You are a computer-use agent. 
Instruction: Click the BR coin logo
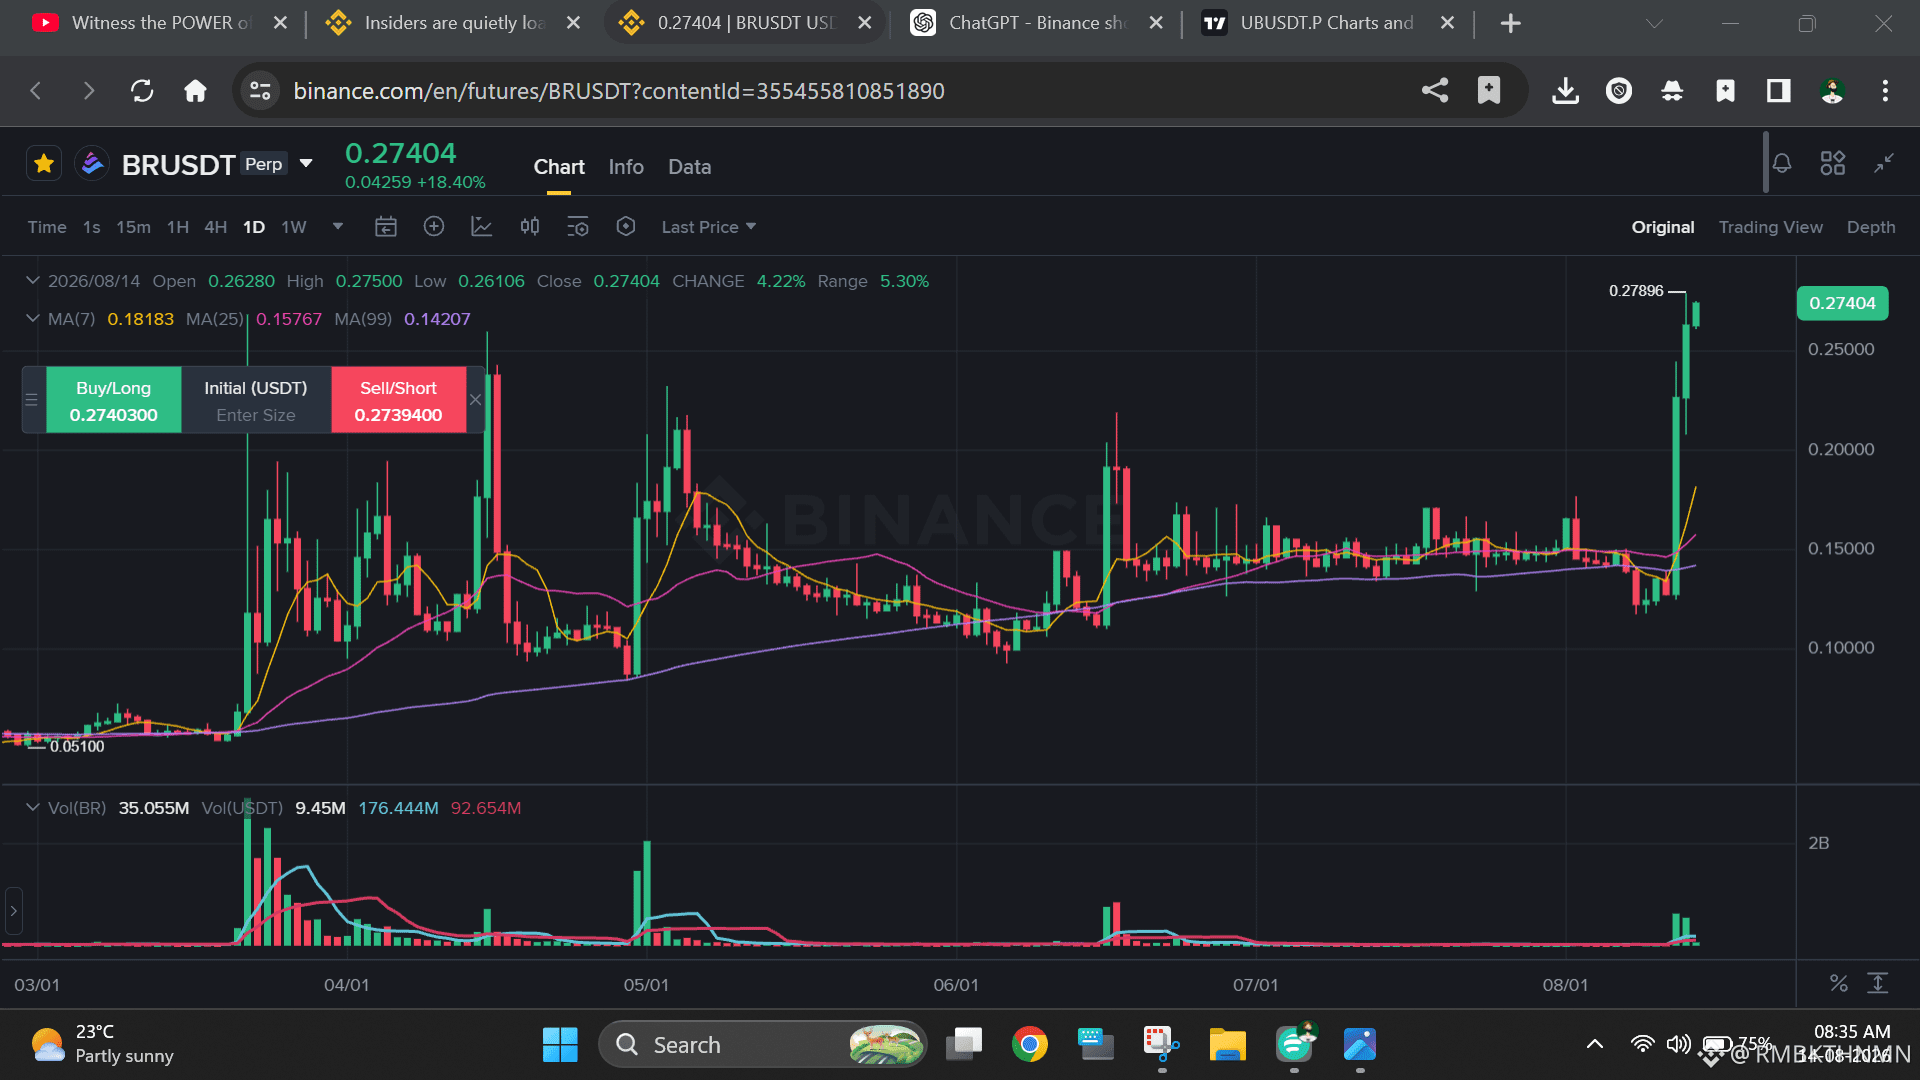tap(92, 163)
